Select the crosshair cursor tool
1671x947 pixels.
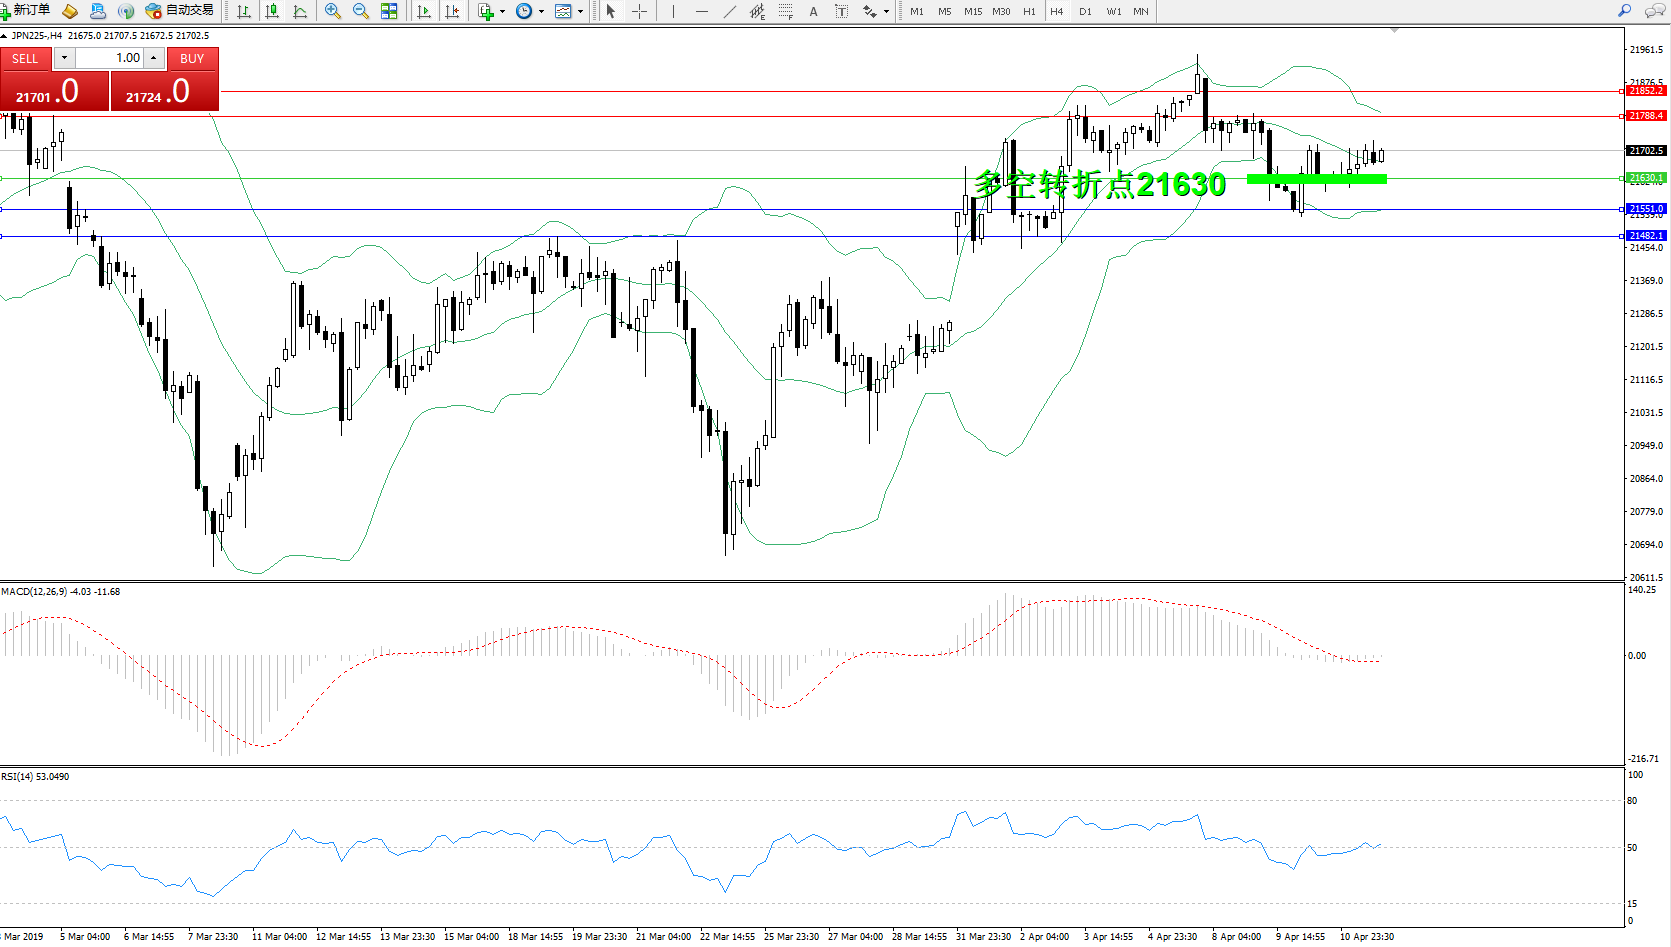pyautogui.click(x=639, y=11)
